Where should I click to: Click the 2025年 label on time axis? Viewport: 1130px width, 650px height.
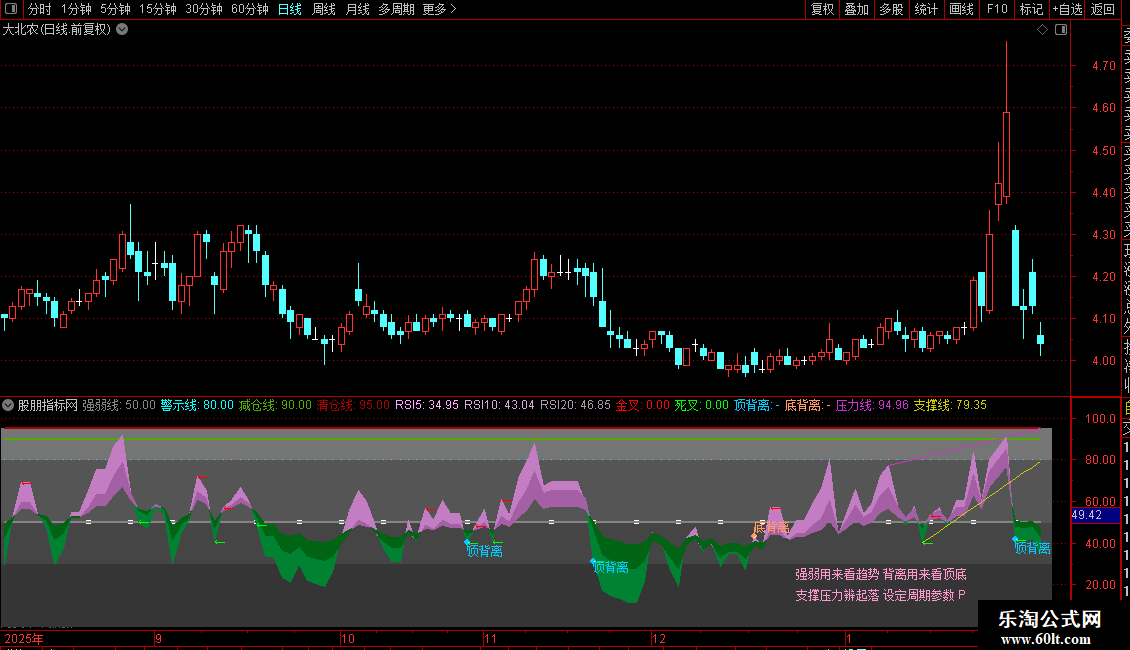(x=24, y=638)
